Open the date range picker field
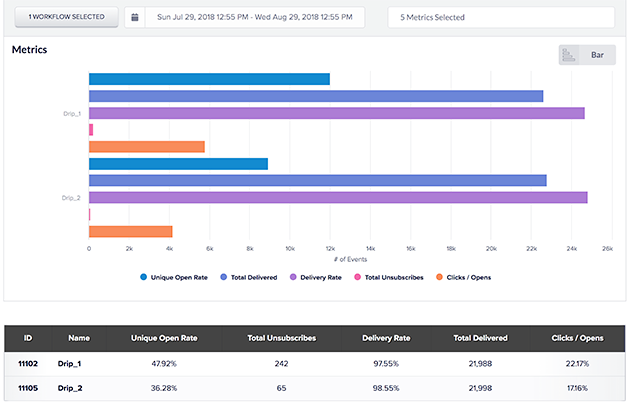The image size is (630, 405). point(253,18)
